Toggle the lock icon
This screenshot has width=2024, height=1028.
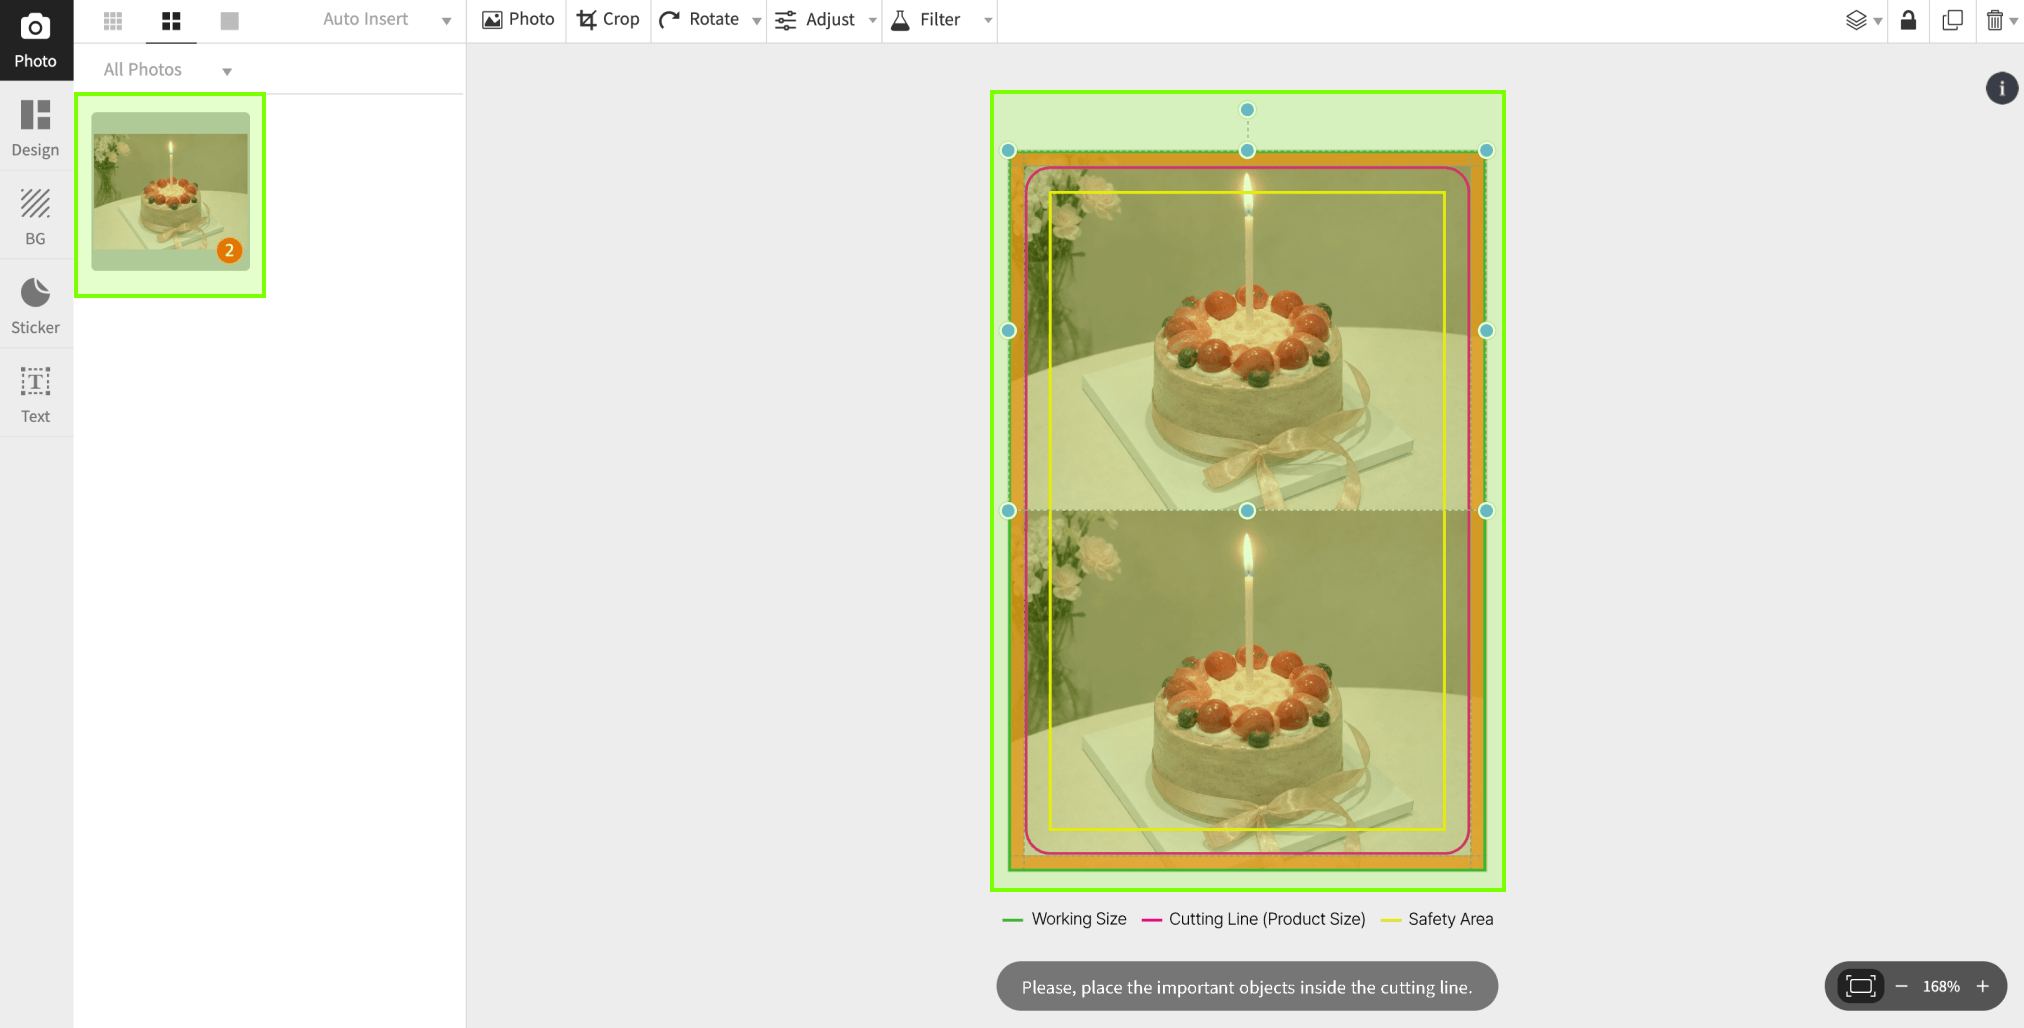pos(1908,20)
